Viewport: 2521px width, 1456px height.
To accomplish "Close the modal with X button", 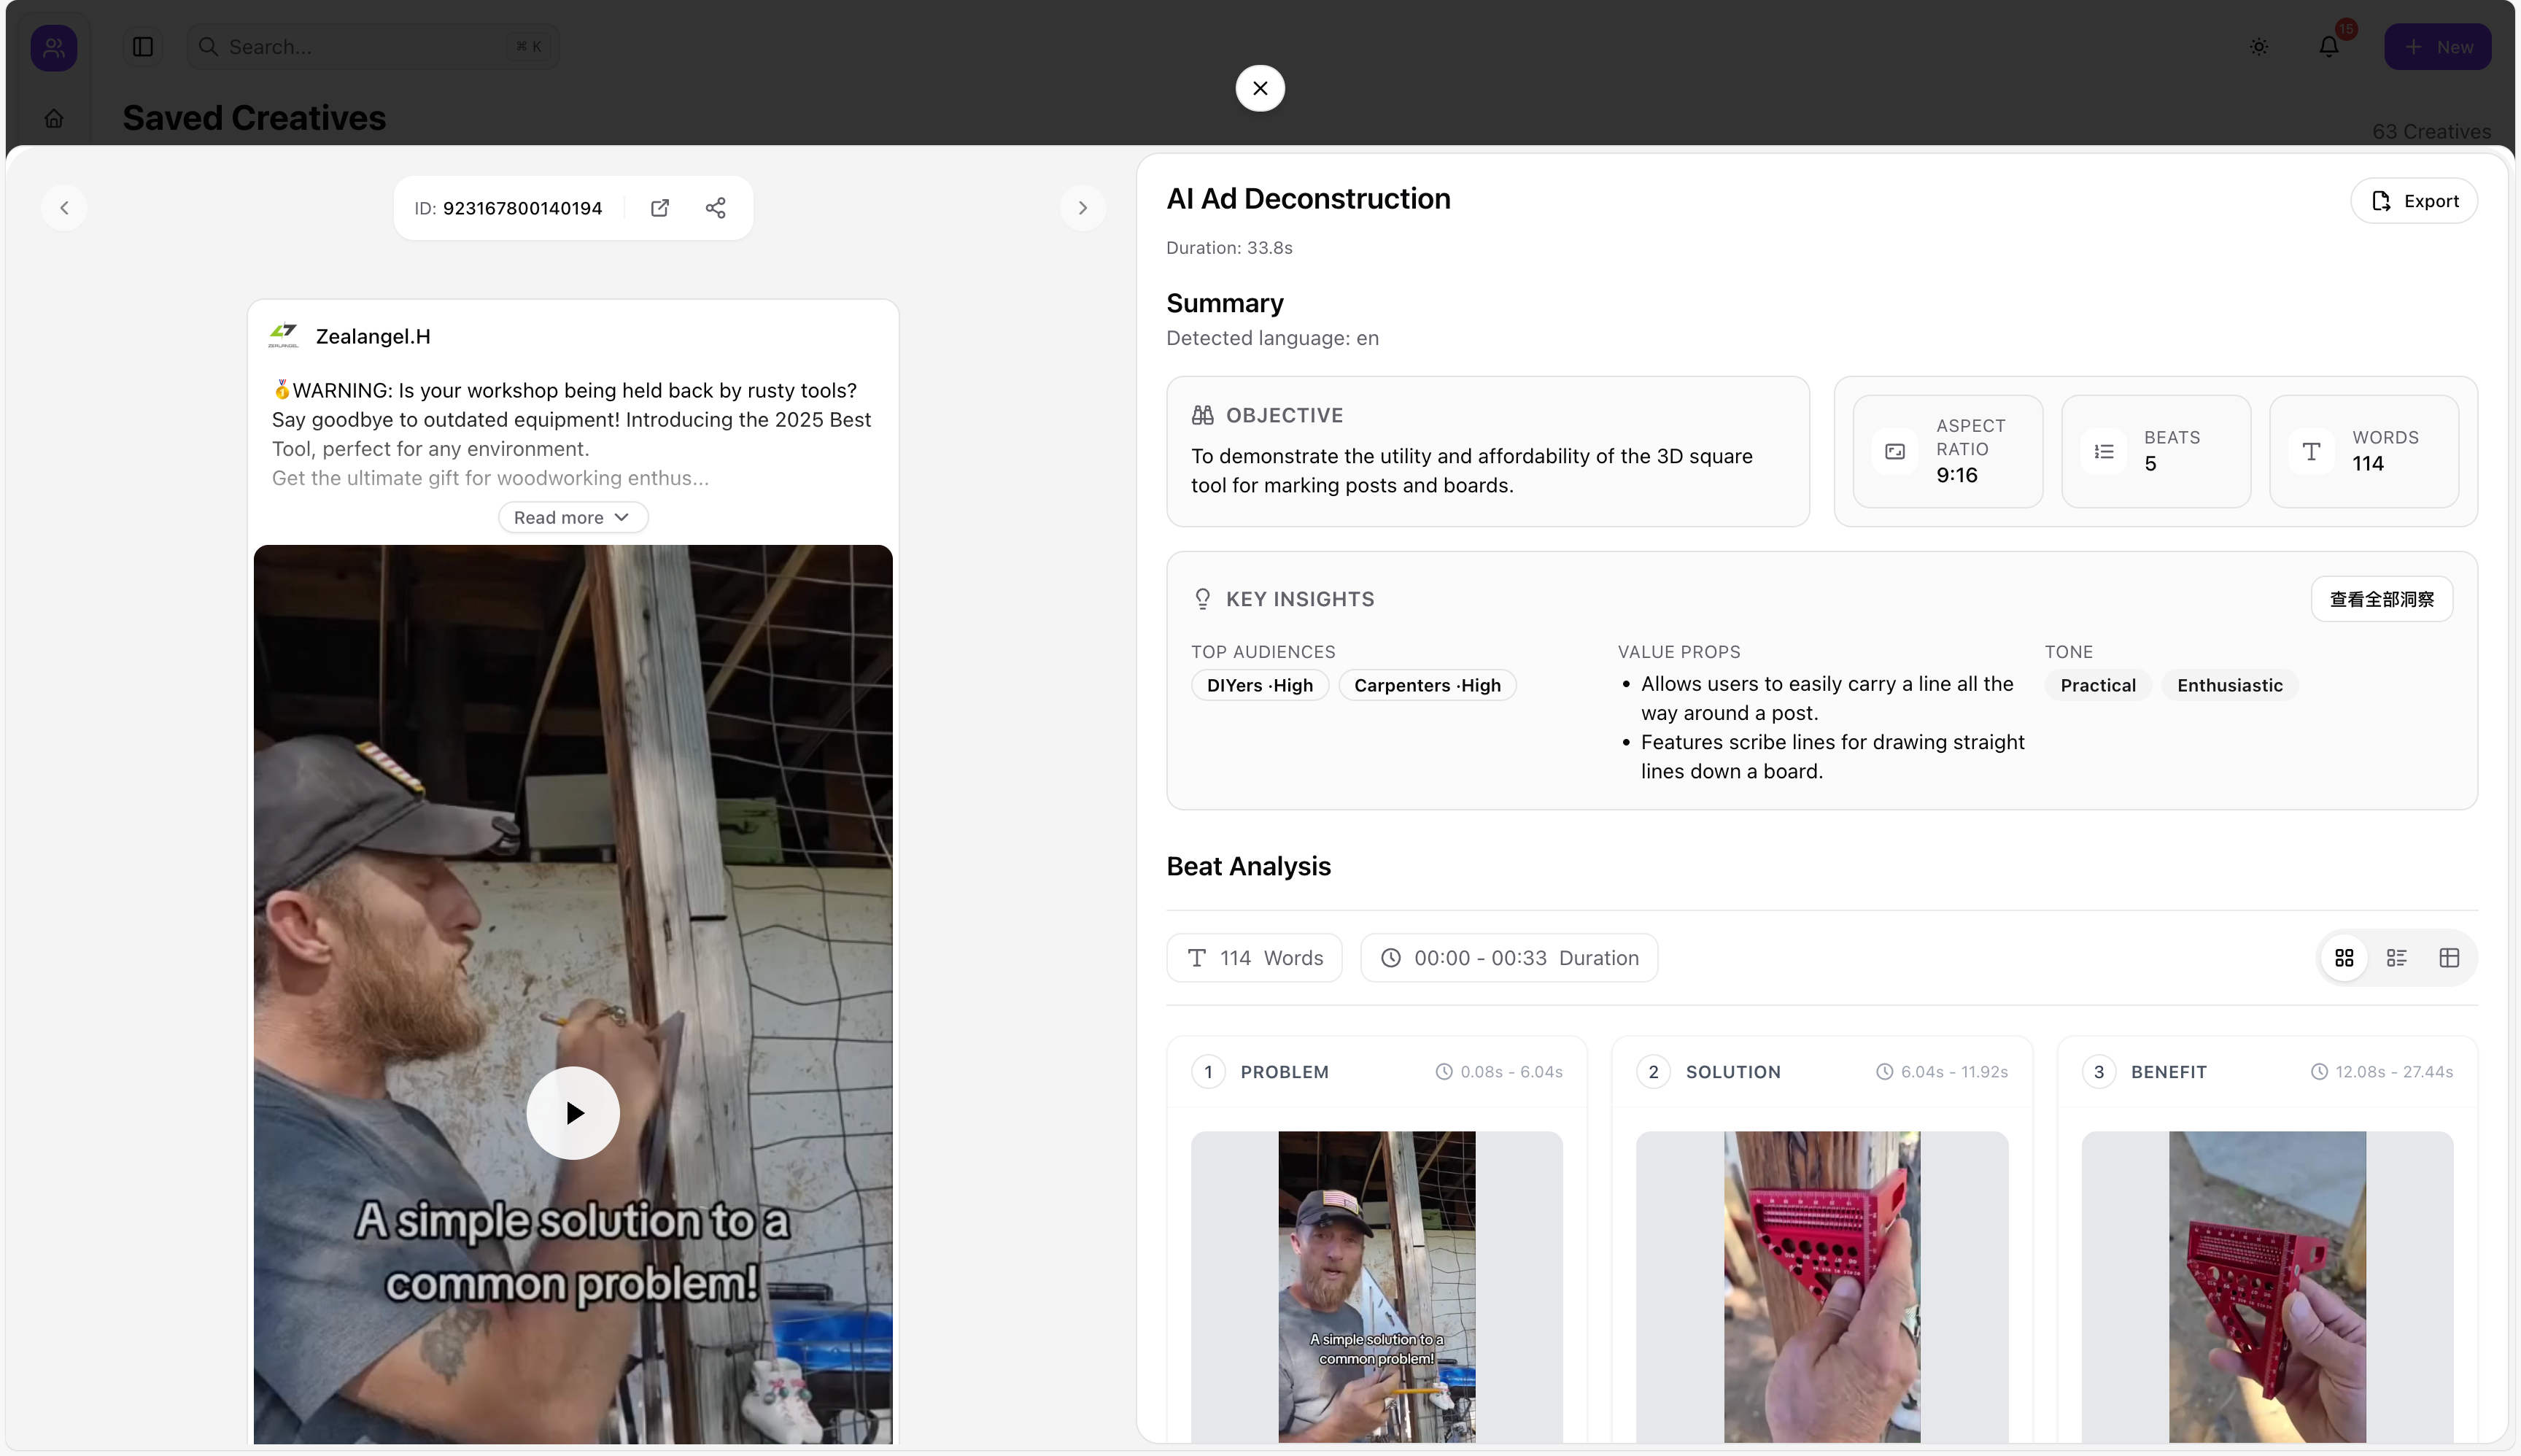I will [1260, 88].
